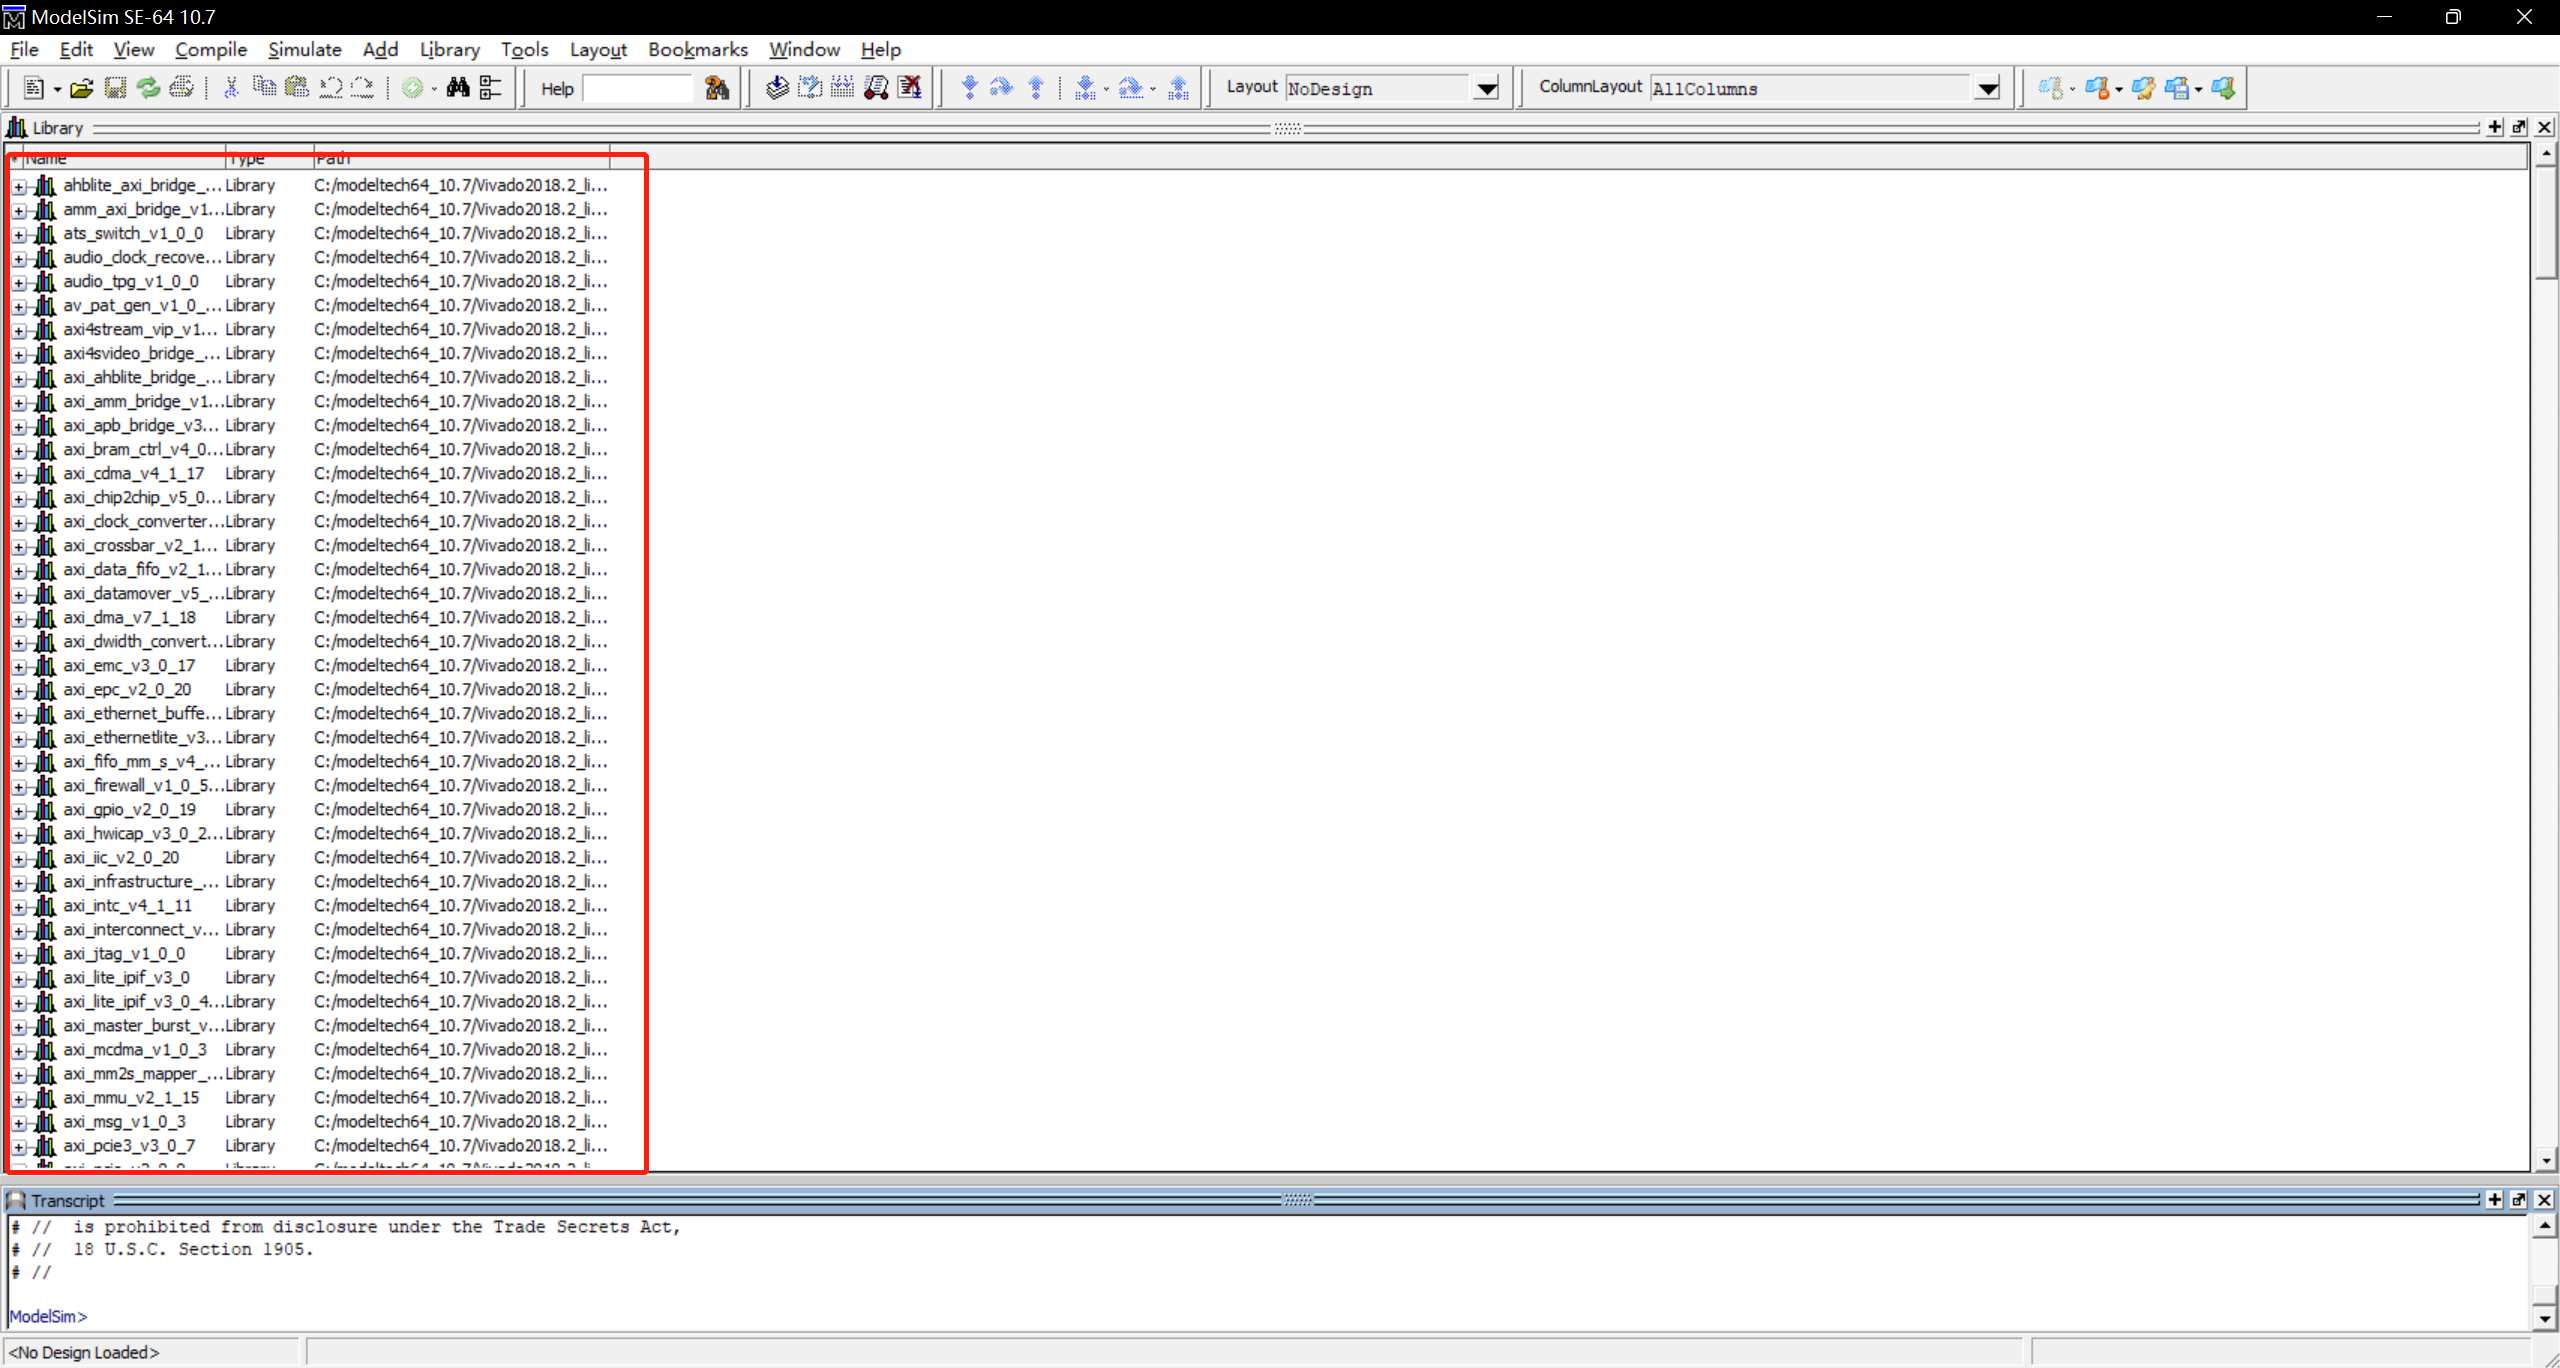Screen dimensions: 2560x1368
Task: Select the axi_dma_v7_1_18 library row
Action: click(x=130, y=618)
